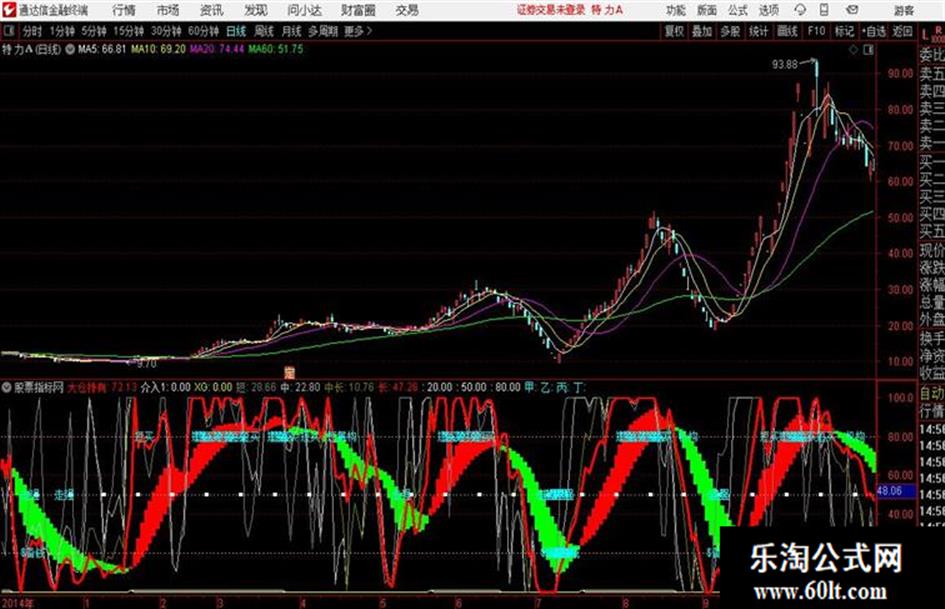Screen dimensions: 945x609
Task: Click MA10: 69.20 indicator value
Action: [159, 49]
